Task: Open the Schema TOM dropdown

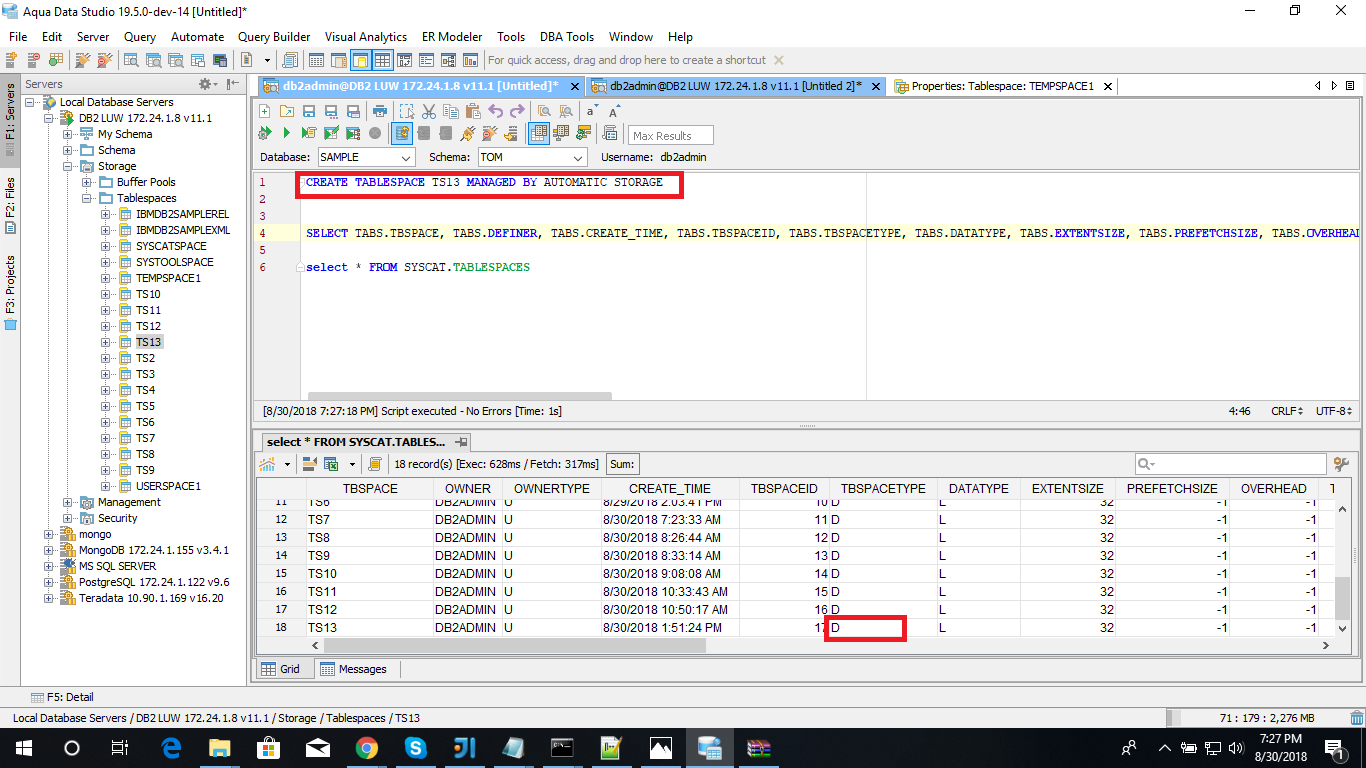Action: 578,158
